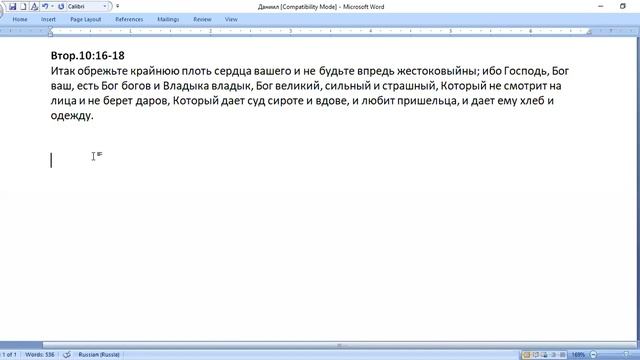640x360 pixels.
Task: Open the Undo history dropdown arrow
Action: (x=52, y=7)
